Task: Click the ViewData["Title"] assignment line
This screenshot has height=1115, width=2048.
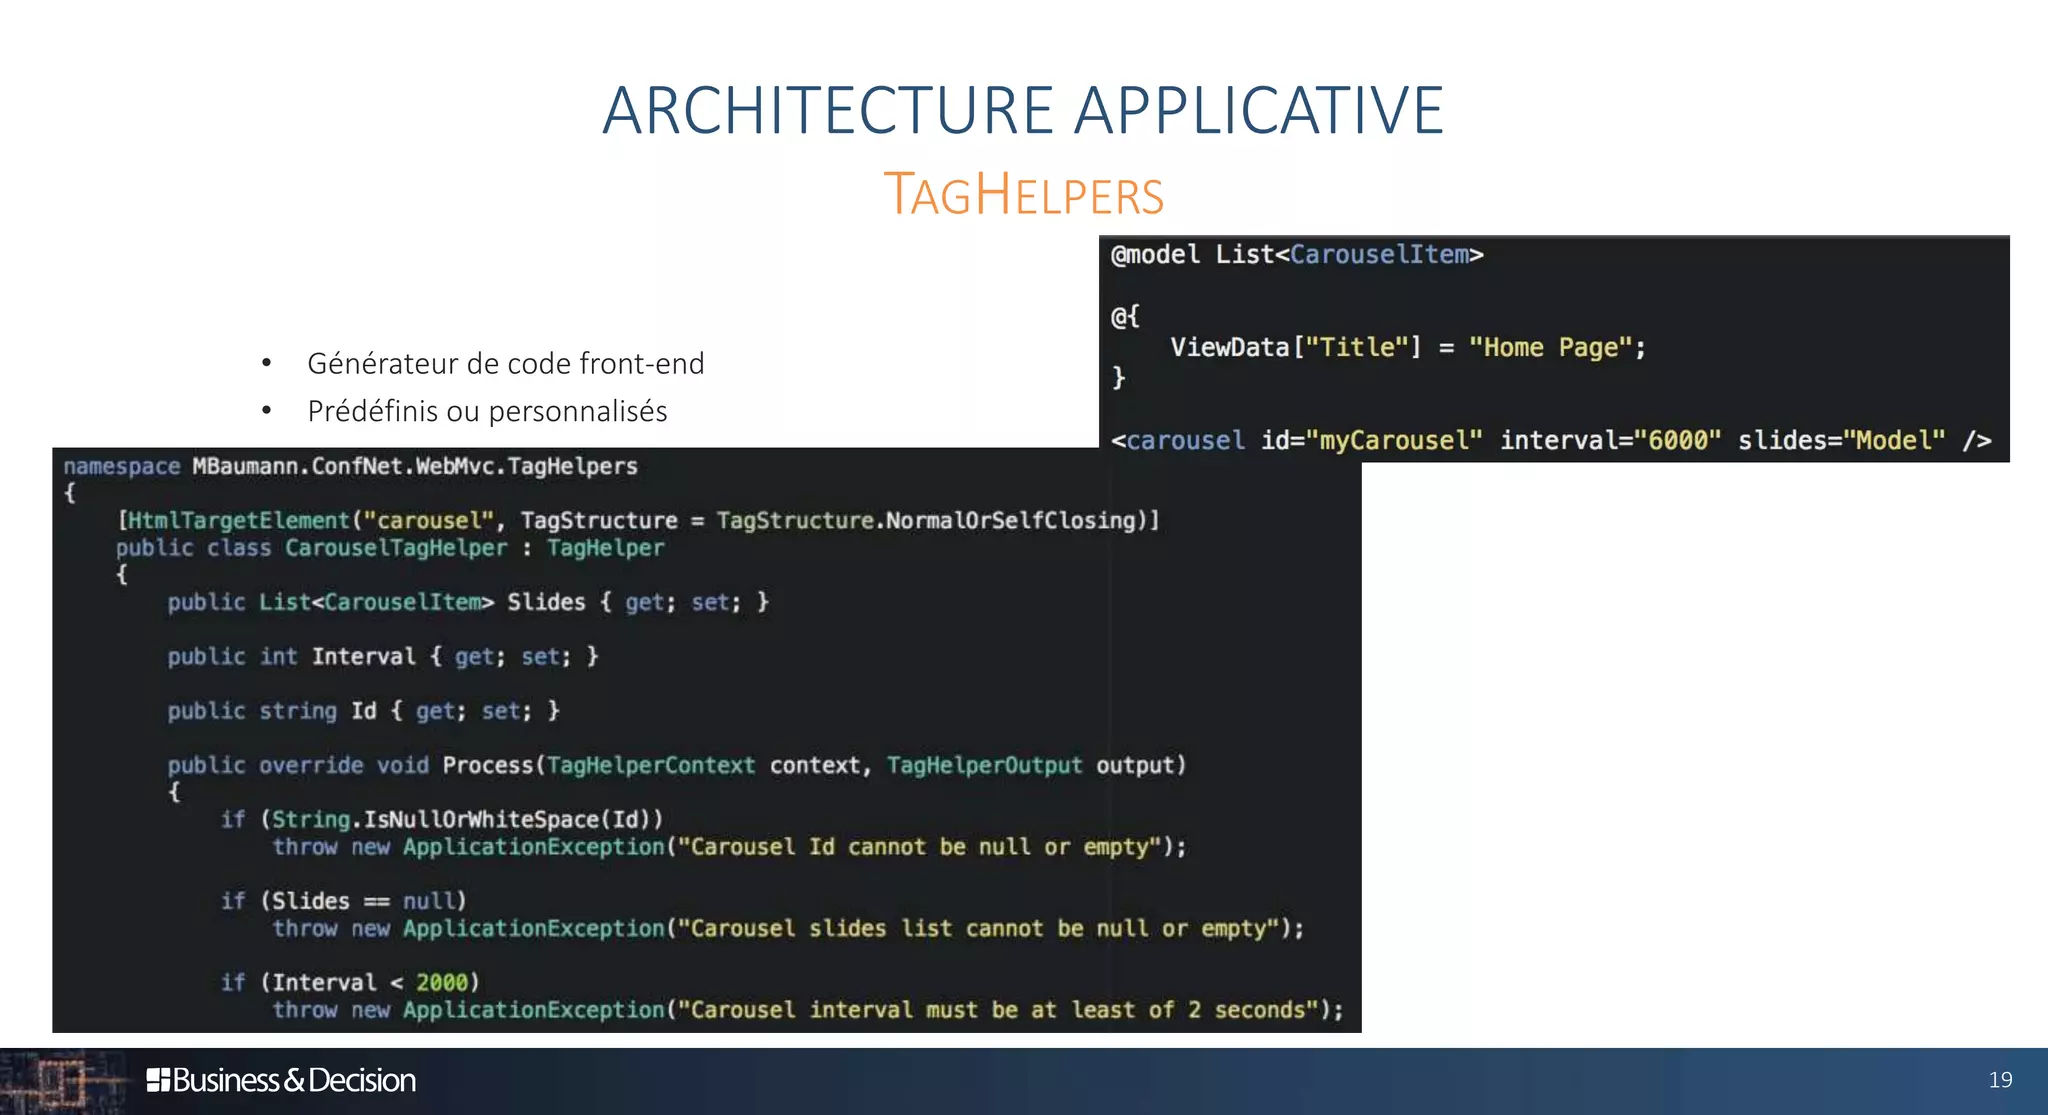Action: [x=1407, y=347]
